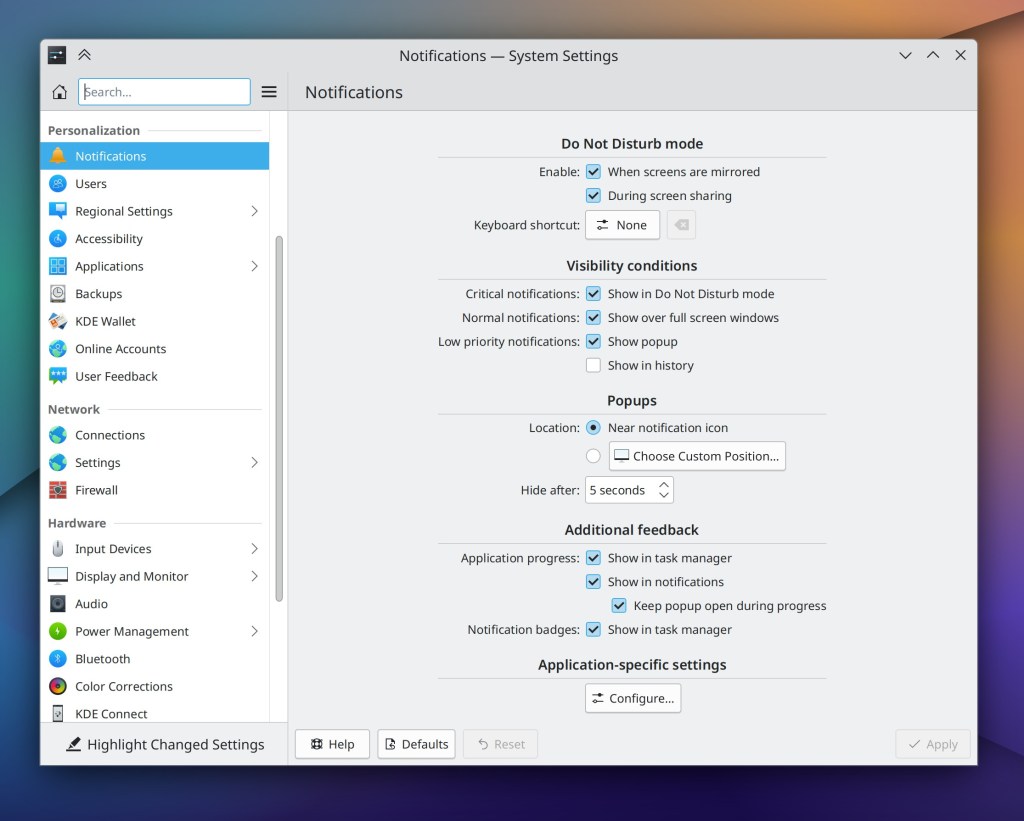Select the Bluetooth icon in sidebar
The height and width of the screenshot is (821, 1024).
tap(58, 660)
